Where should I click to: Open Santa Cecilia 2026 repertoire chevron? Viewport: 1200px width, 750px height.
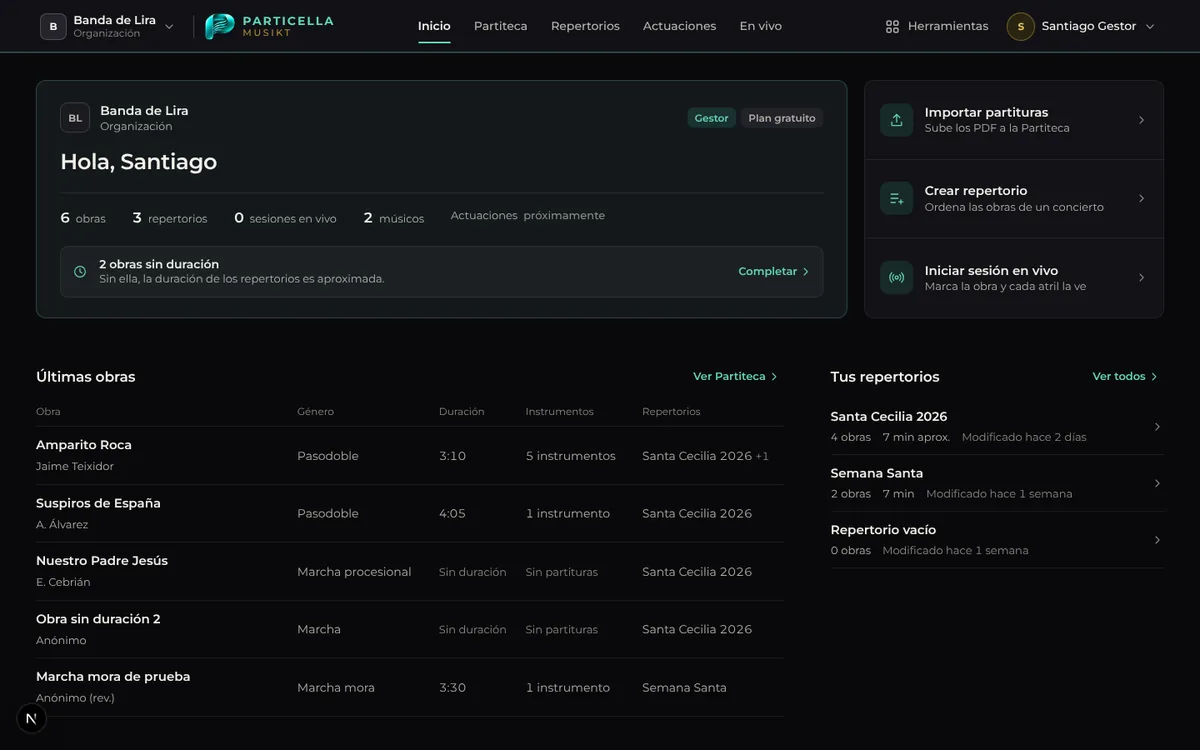pyautogui.click(x=1157, y=427)
